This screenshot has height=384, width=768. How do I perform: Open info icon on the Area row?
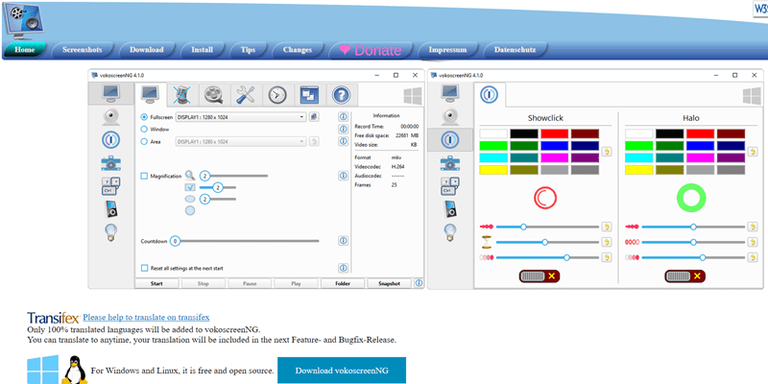tap(343, 141)
